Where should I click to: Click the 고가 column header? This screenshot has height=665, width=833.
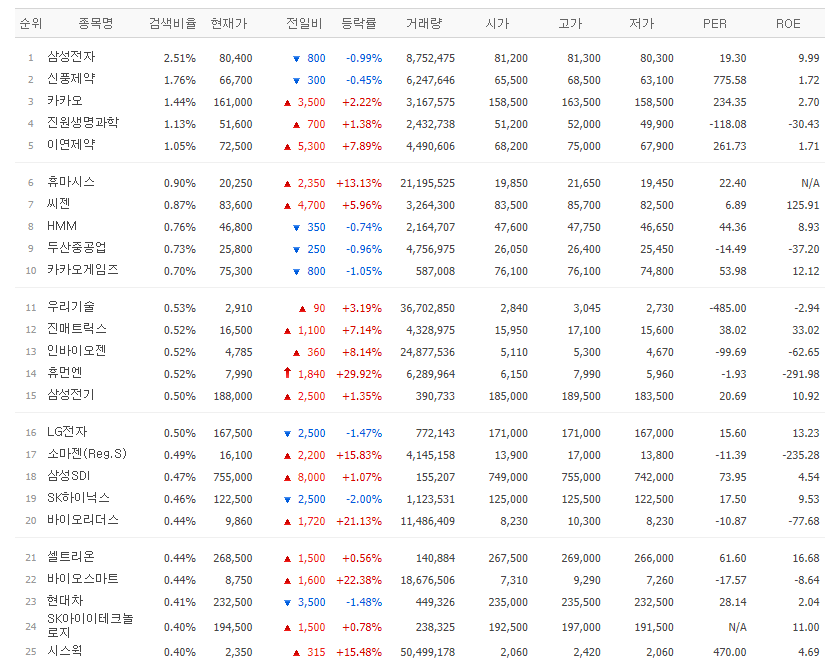[570, 23]
